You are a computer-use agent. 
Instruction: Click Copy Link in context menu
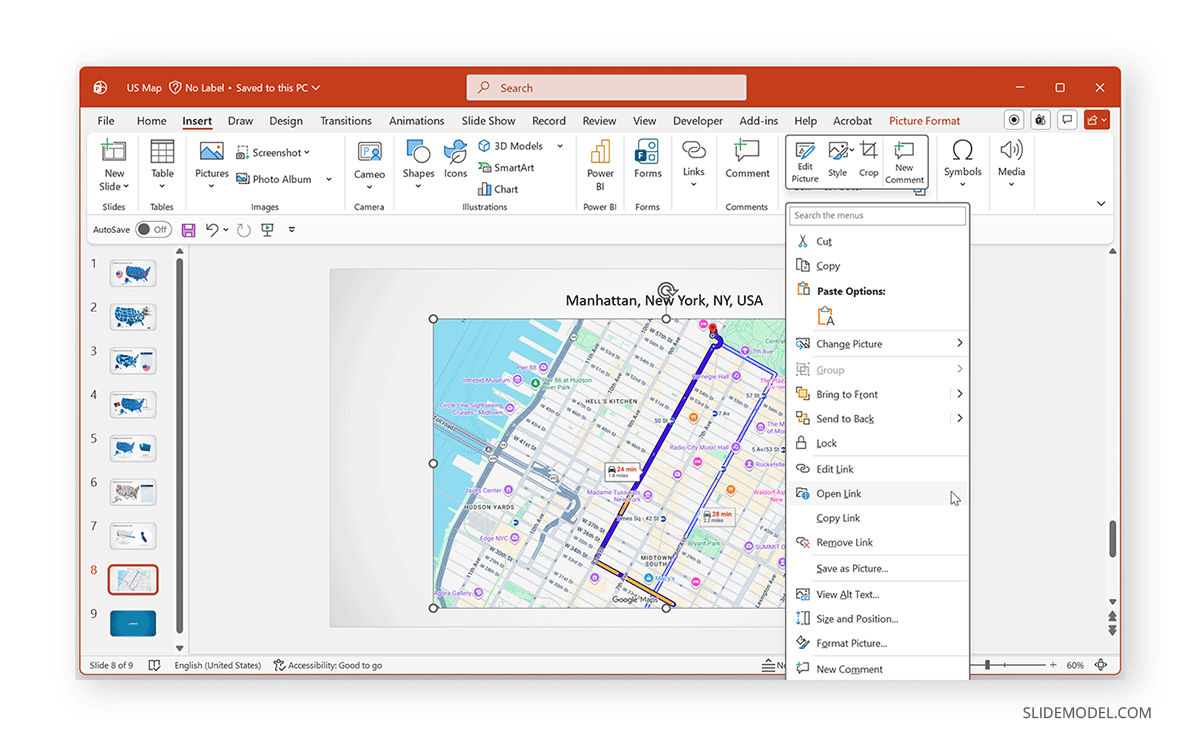tap(878, 518)
